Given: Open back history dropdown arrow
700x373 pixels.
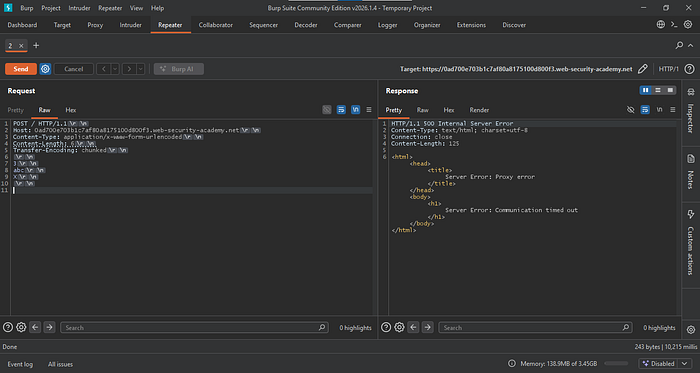Looking at the screenshot, I should [x=115, y=69].
